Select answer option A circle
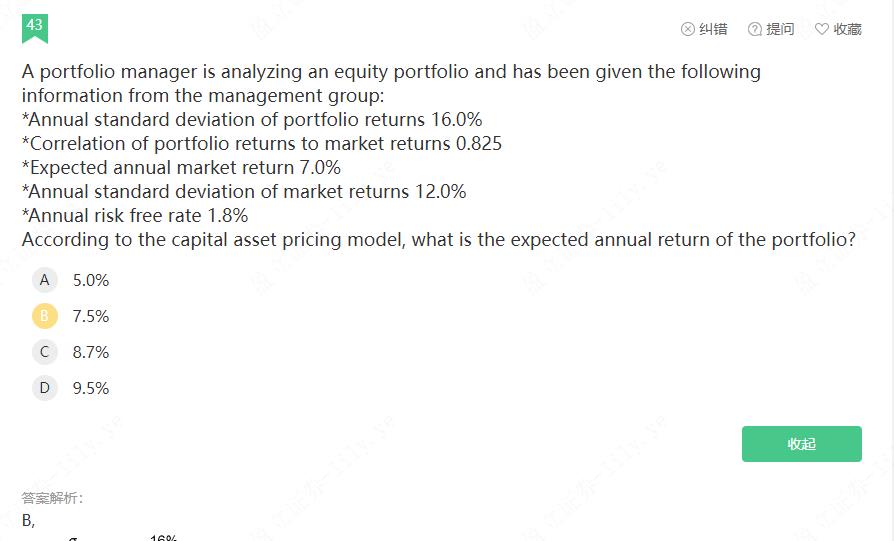This screenshot has width=894, height=541. pyautogui.click(x=45, y=280)
